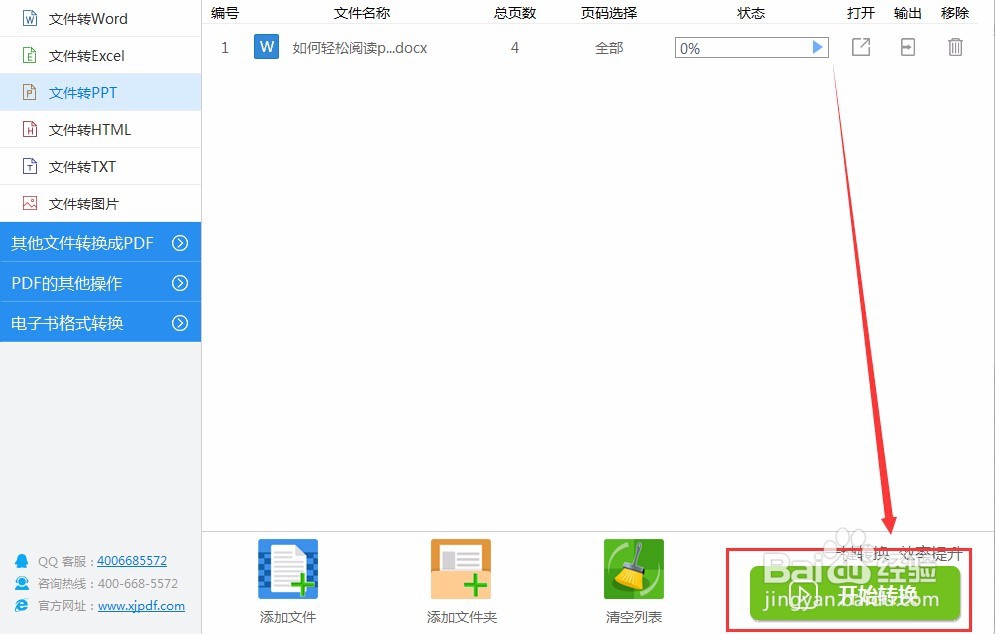Image resolution: width=995 pixels, height=634 pixels.
Task: Remove the file using the trash icon
Action: [955, 47]
